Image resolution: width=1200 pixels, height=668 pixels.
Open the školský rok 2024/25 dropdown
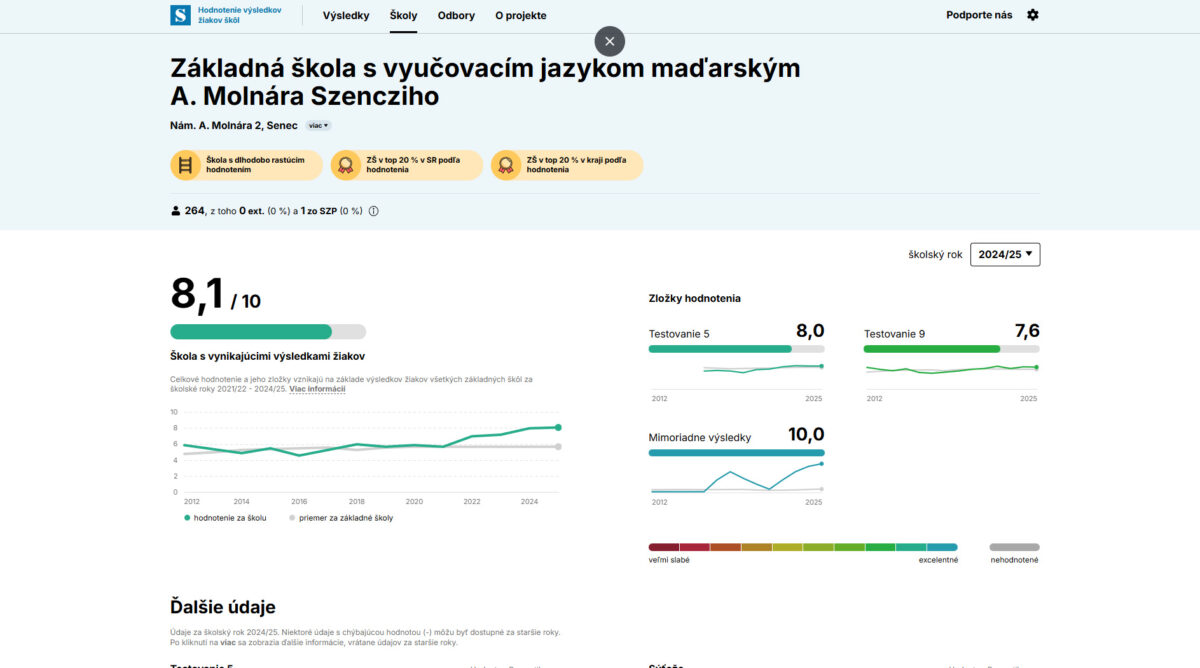click(1005, 254)
